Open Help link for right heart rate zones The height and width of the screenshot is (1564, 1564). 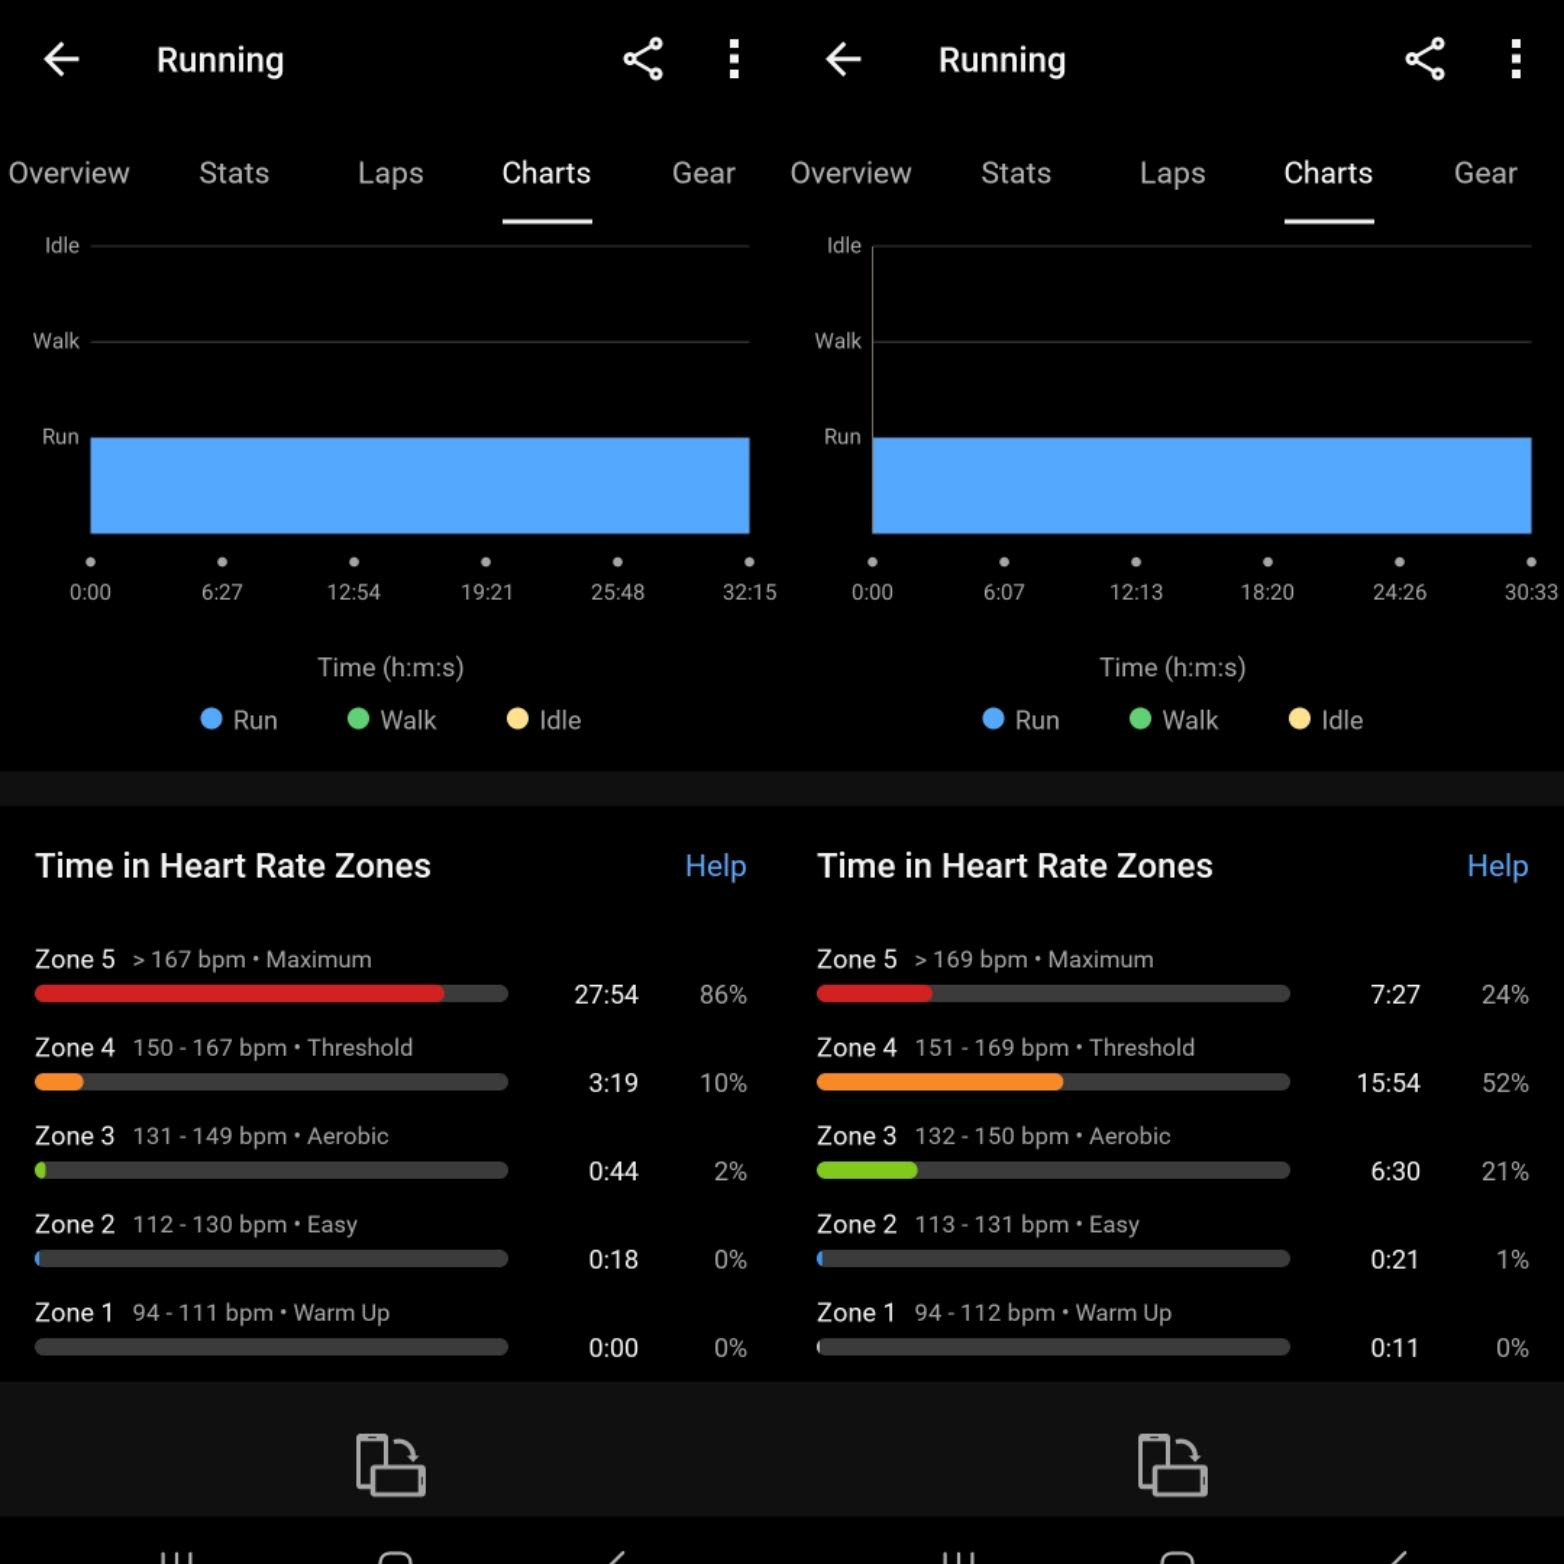(x=1498, y=866)
